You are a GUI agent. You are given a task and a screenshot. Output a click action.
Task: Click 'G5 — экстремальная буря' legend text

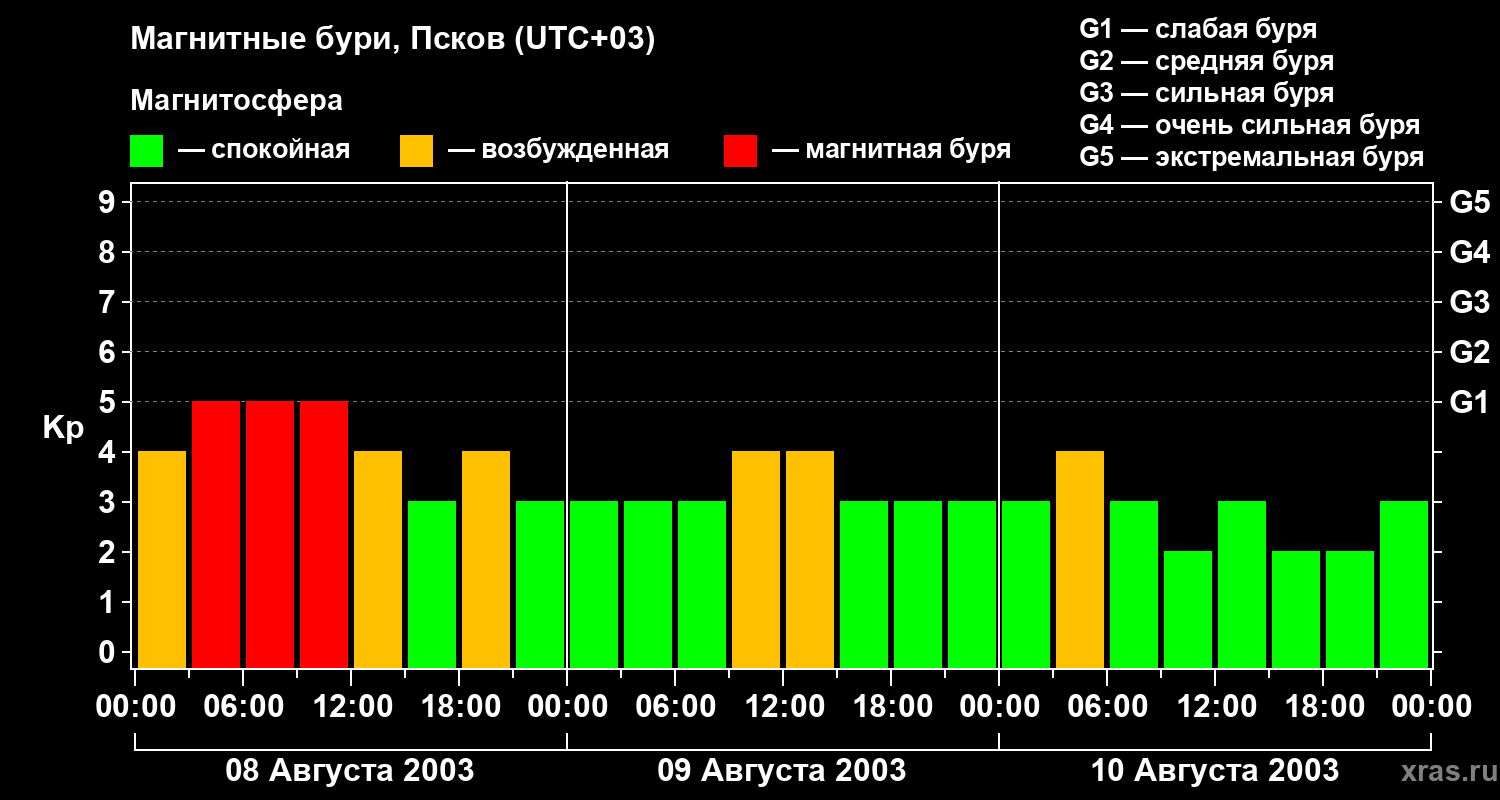point(1251,157)
